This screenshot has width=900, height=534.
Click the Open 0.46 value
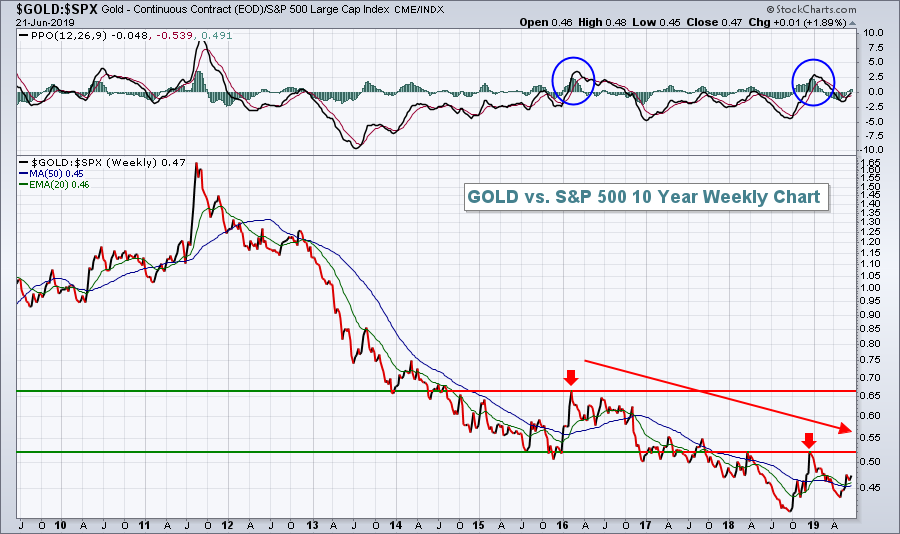[x=546, y=22]
